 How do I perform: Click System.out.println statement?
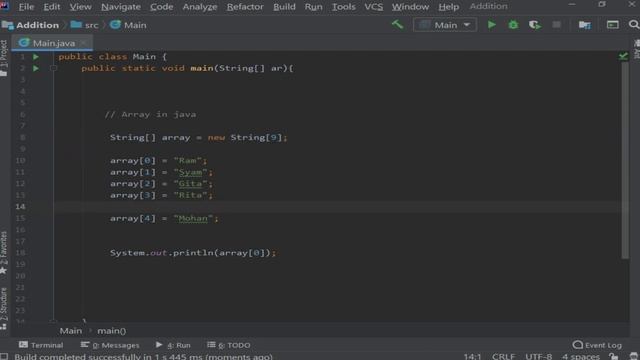(x=193, y=253)
